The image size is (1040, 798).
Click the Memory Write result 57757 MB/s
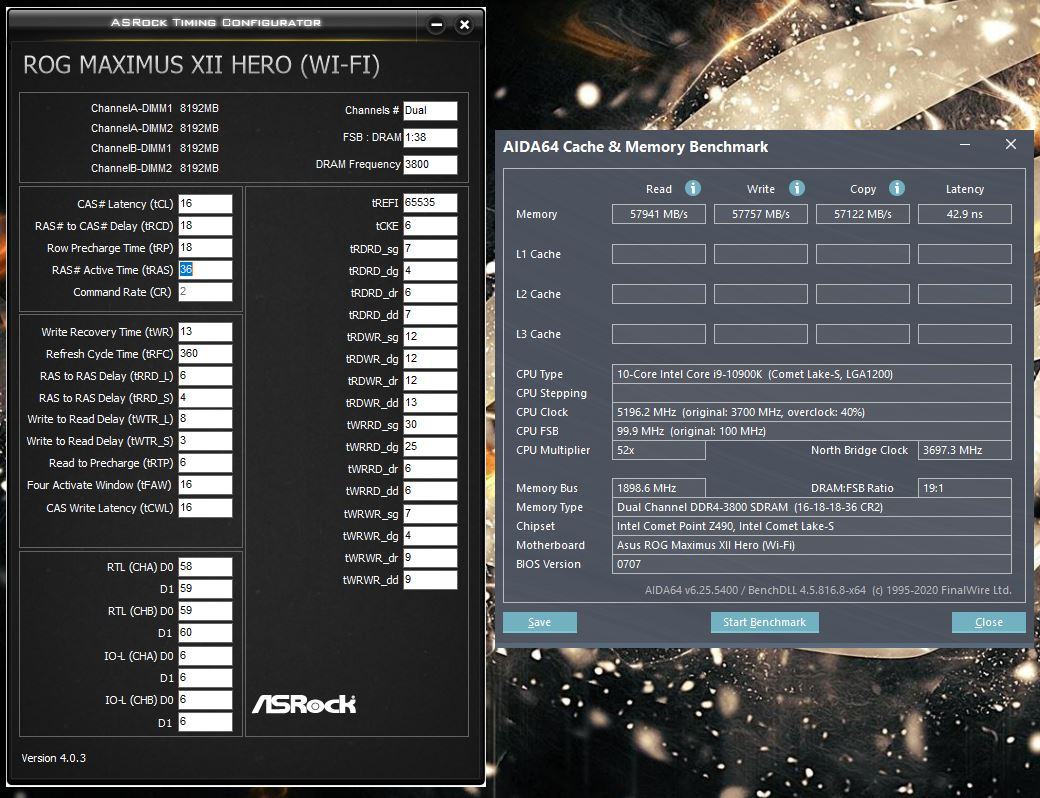coord(761,214)
